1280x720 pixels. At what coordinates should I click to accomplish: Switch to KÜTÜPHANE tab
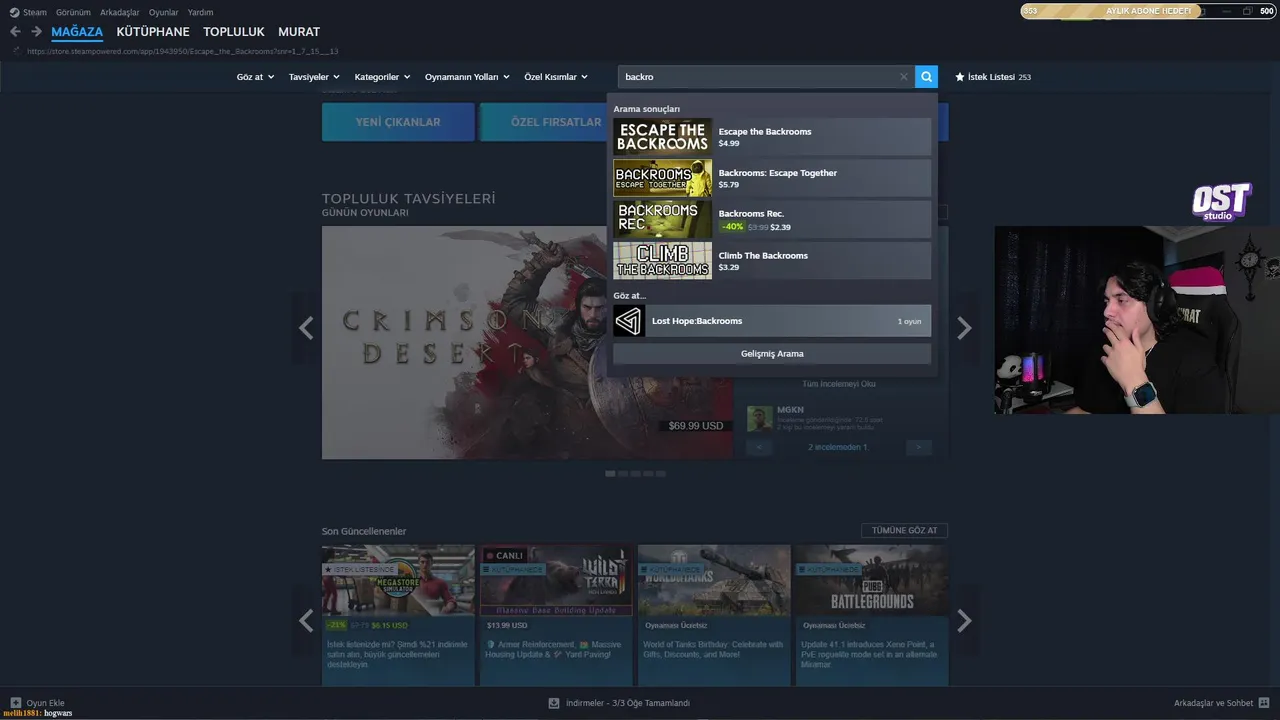click(153, 32)
